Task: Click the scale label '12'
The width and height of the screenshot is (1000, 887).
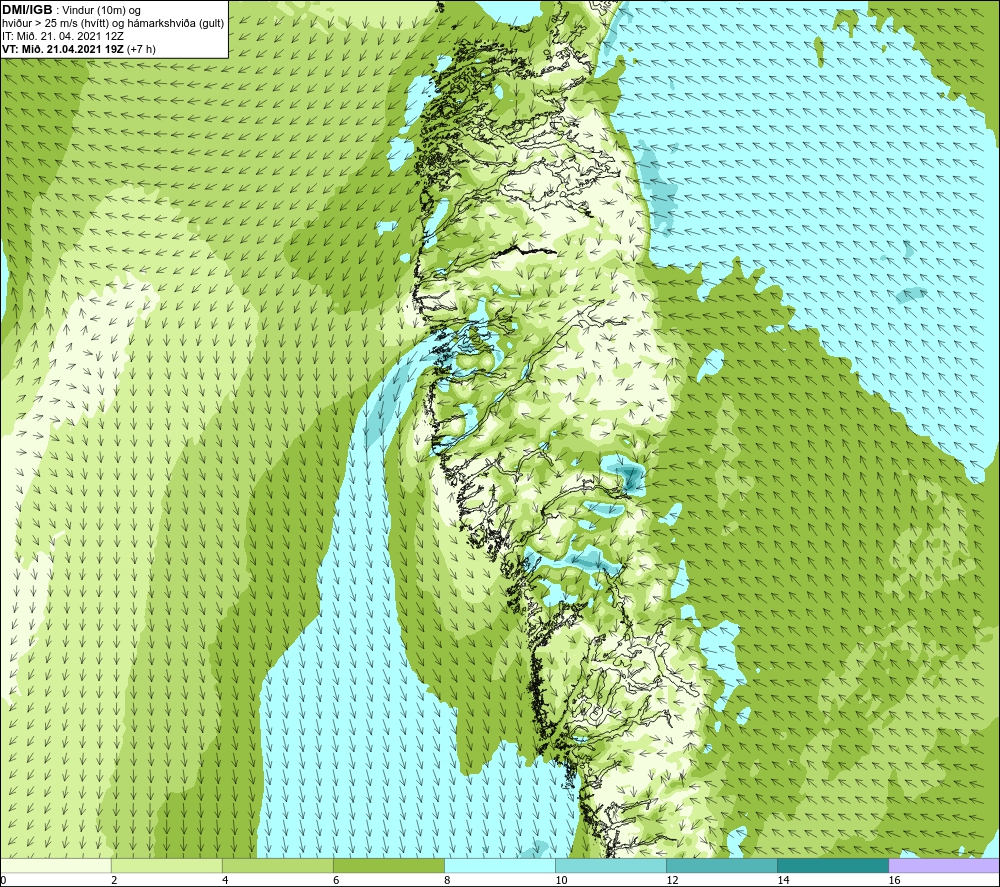Action: (672, 881)
